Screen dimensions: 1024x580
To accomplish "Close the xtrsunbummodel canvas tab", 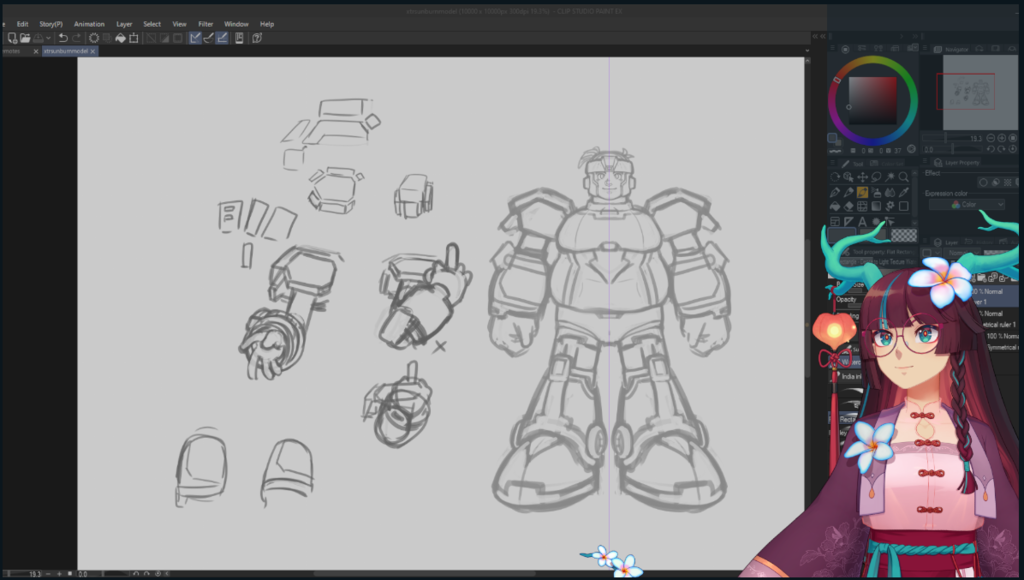I will point(93,51).
